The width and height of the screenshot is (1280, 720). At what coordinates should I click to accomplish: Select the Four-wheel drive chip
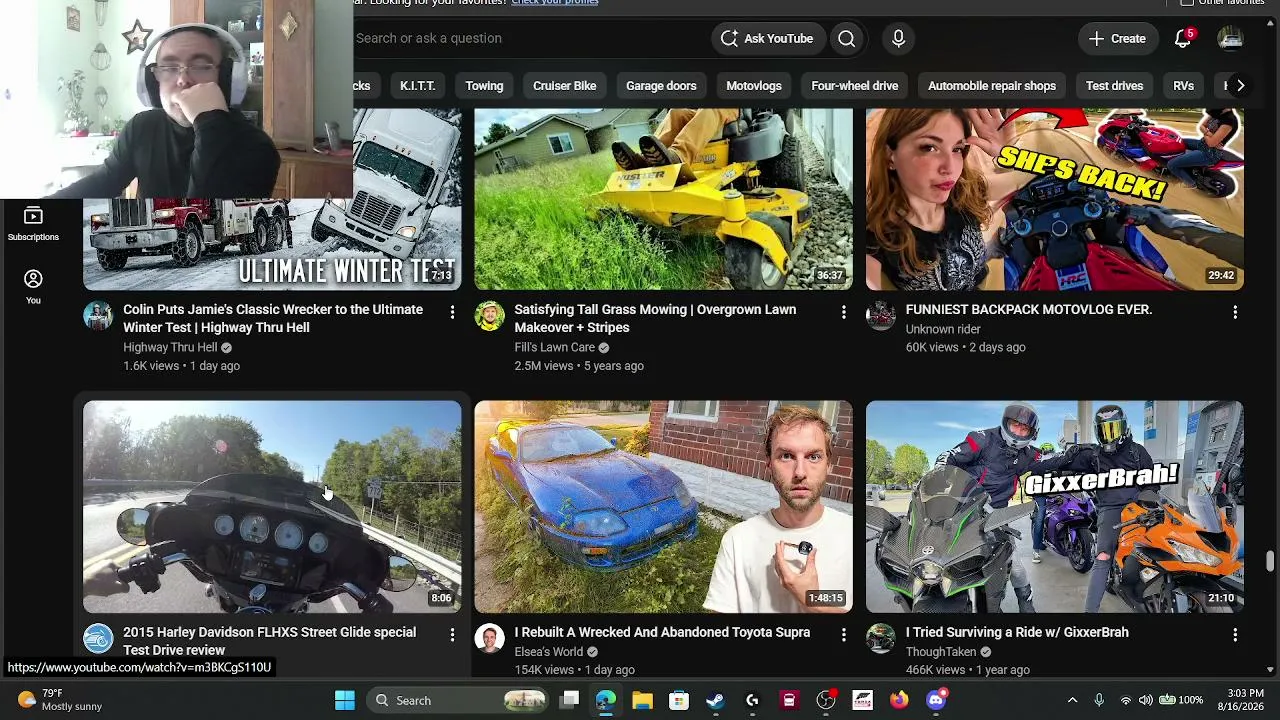click(x=855, y=86)
